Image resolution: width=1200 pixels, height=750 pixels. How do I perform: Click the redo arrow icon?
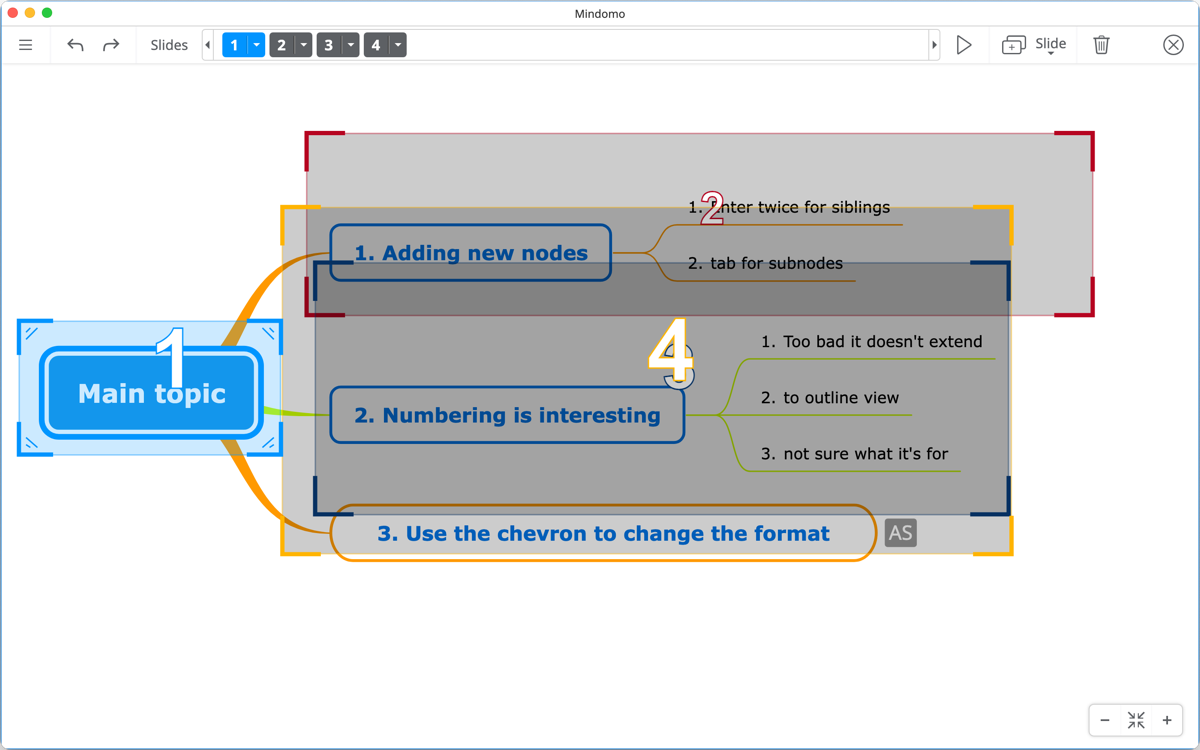coord(111,45)
